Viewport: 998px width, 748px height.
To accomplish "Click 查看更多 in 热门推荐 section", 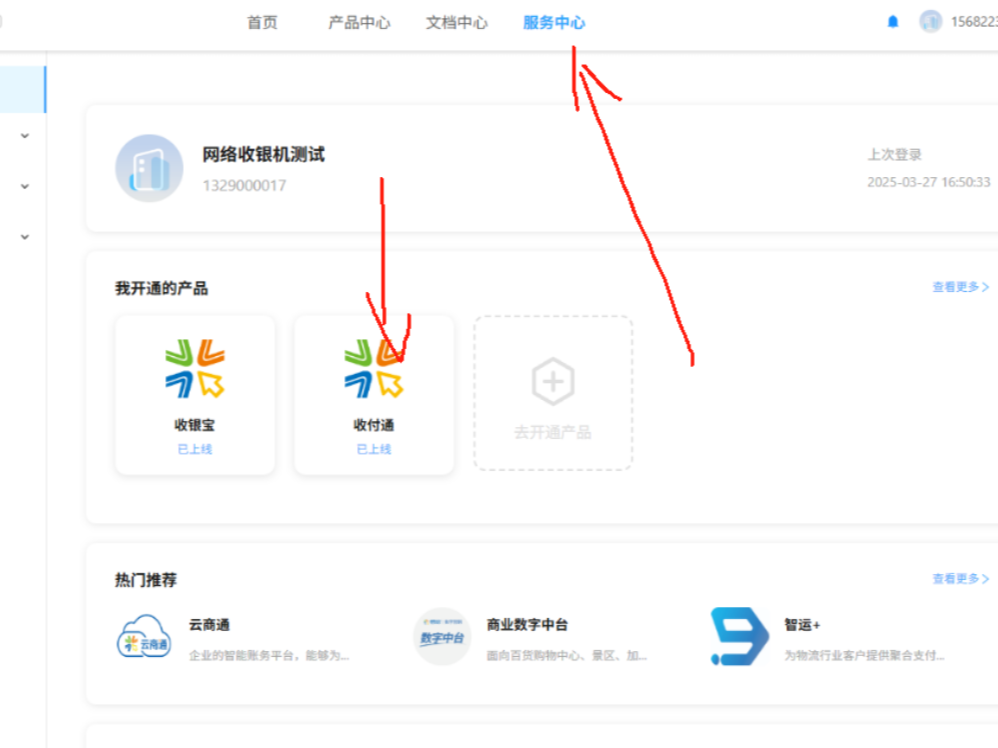I will click(x=960, y=579).
